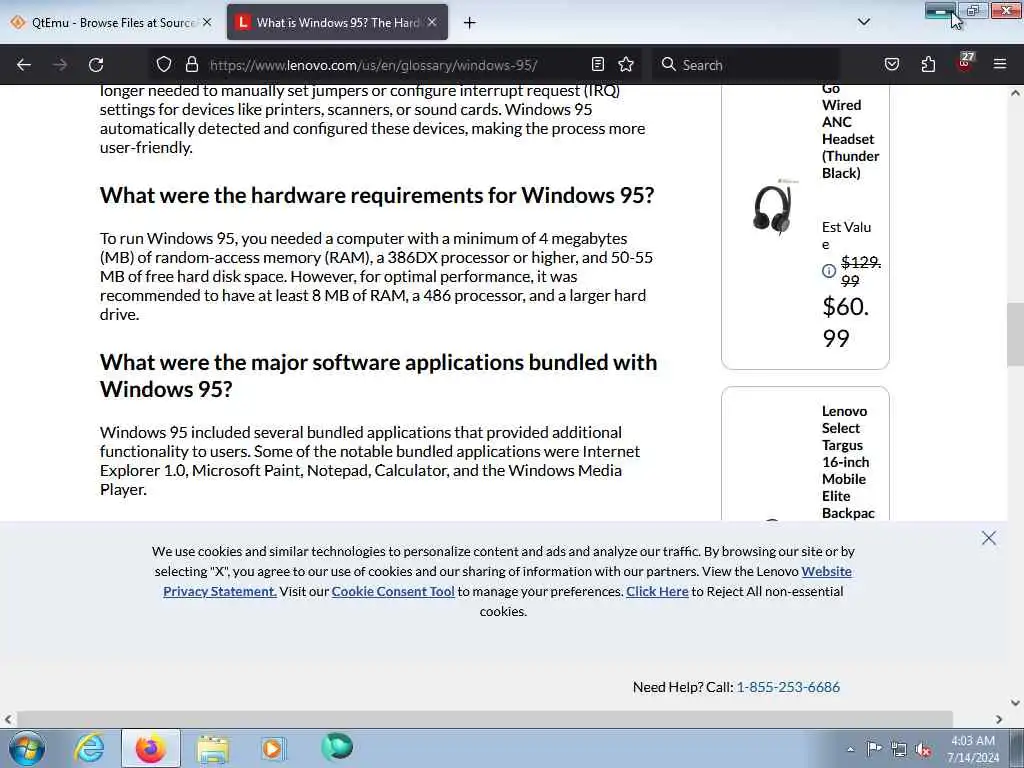Focus the Search box in toolbar
This screenshot has width=1024, height=768.
746,65
